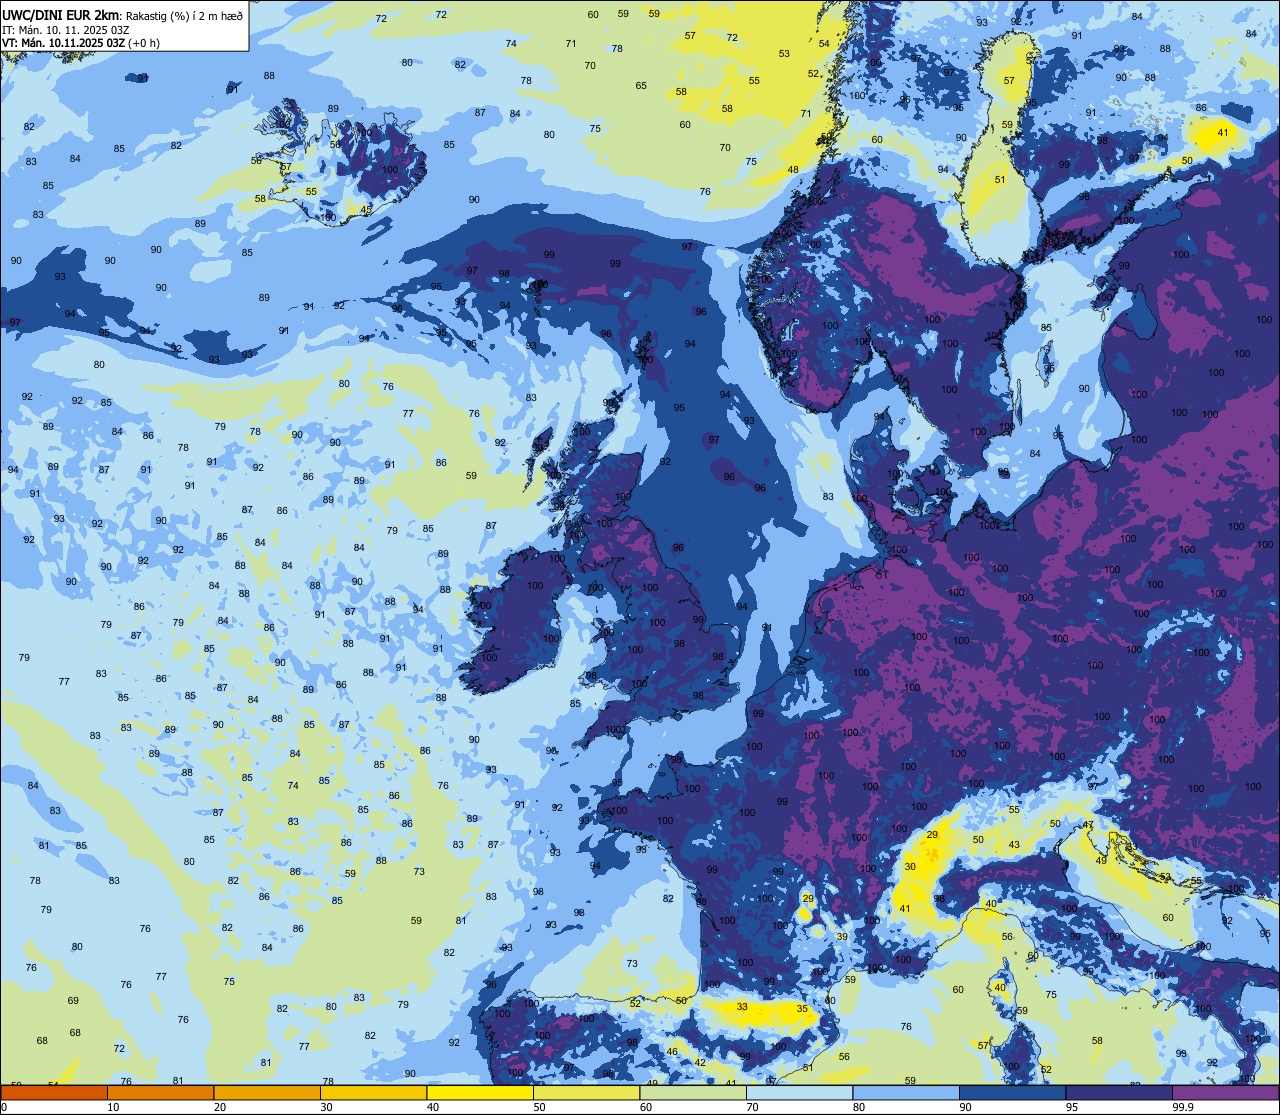Image resolution: width=1280 pixels, height=1115 pixels.
Task: Select the legend swatch between 30 and 40
Action: [x=373, y=1092]
